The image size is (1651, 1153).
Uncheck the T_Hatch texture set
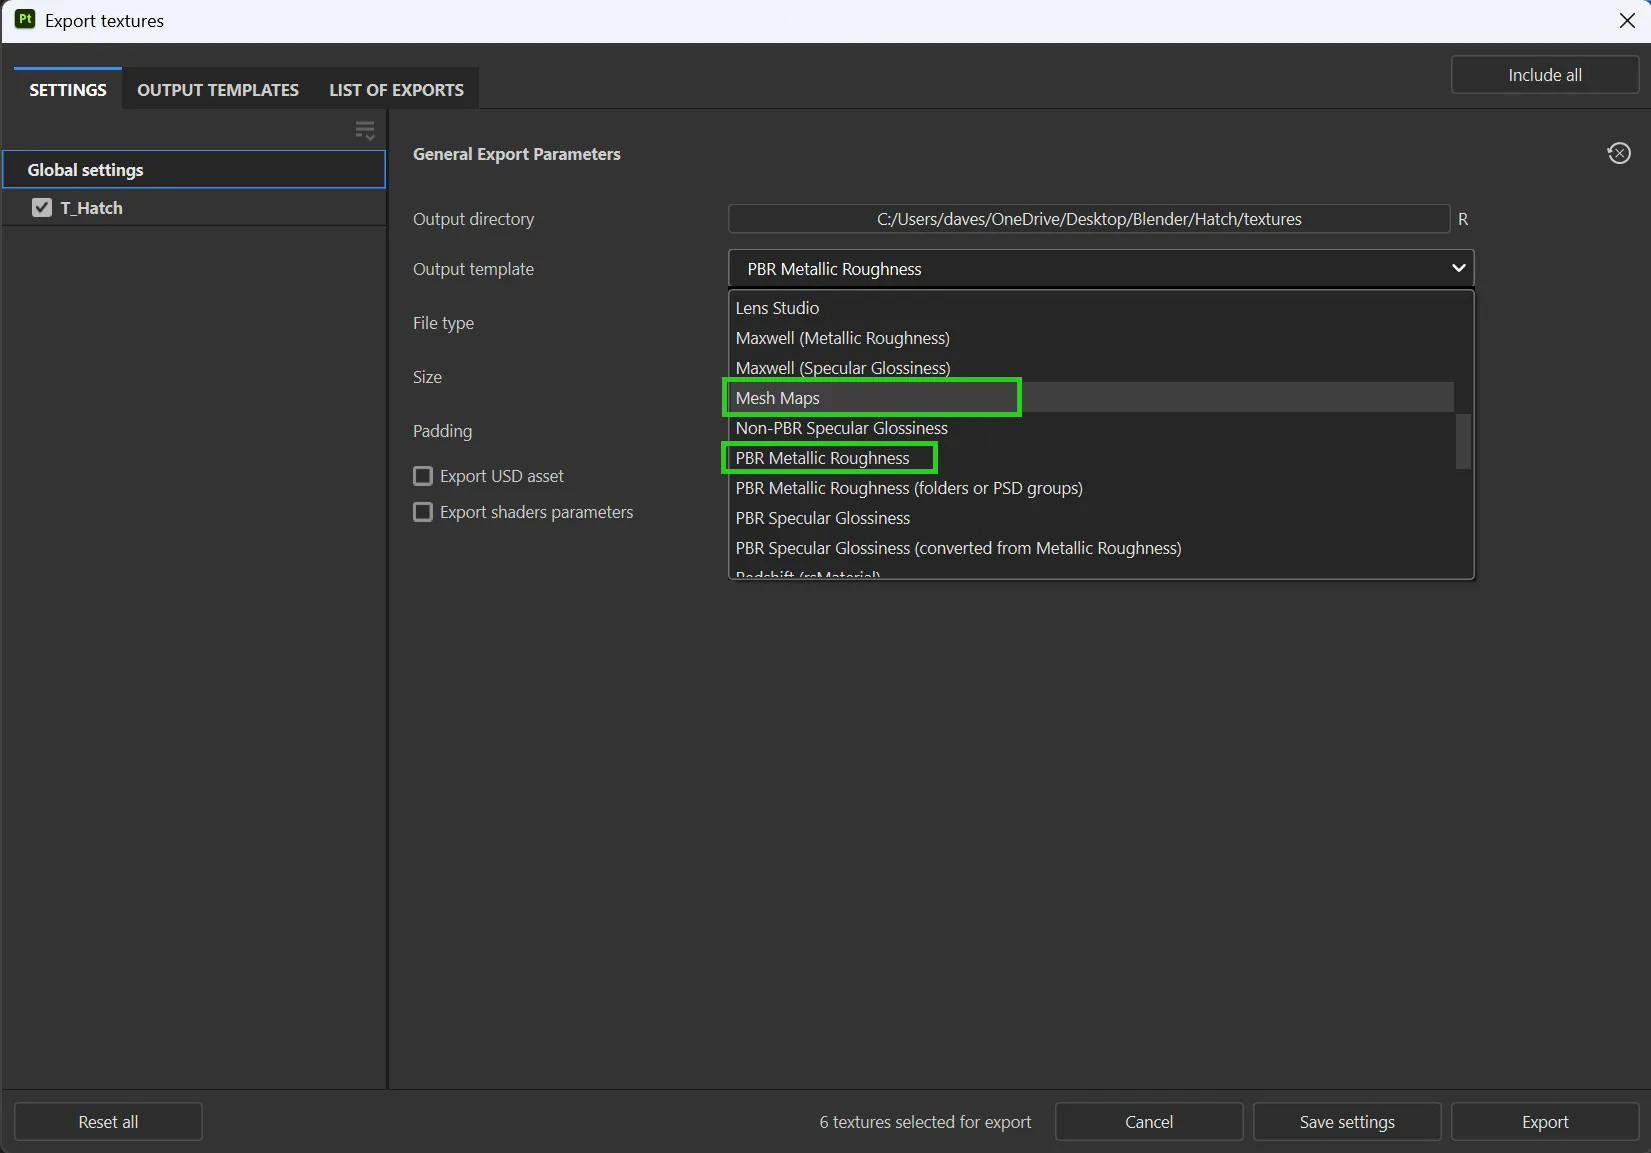[42, 208]
